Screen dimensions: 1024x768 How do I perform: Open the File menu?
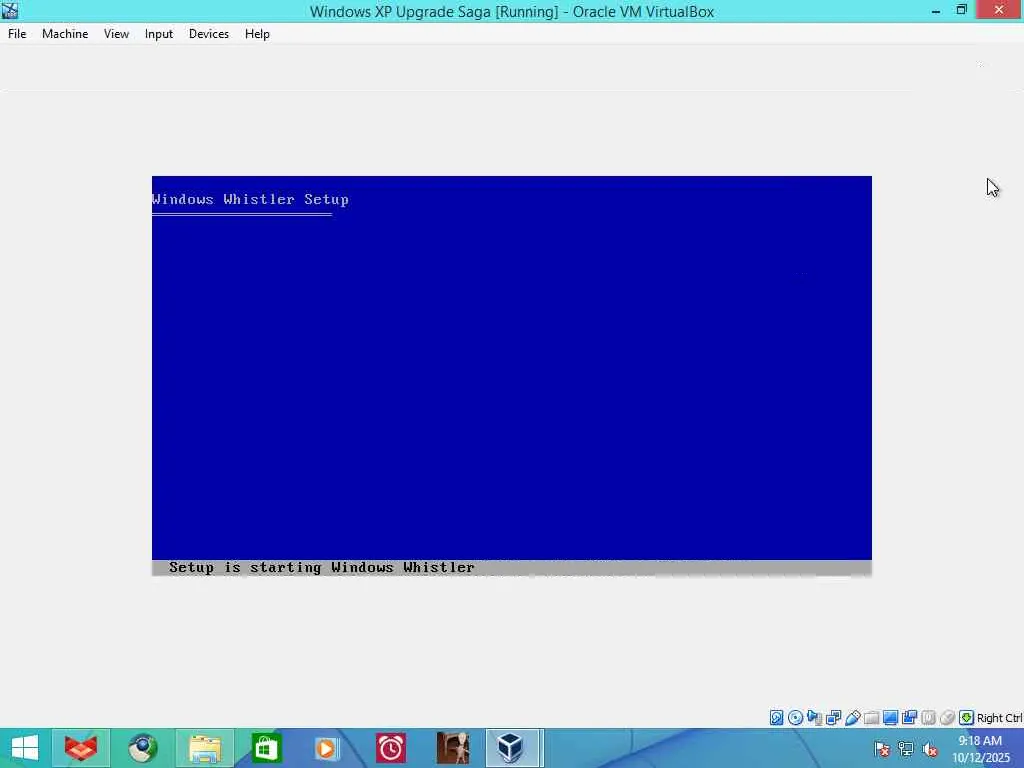pos(17,34)
